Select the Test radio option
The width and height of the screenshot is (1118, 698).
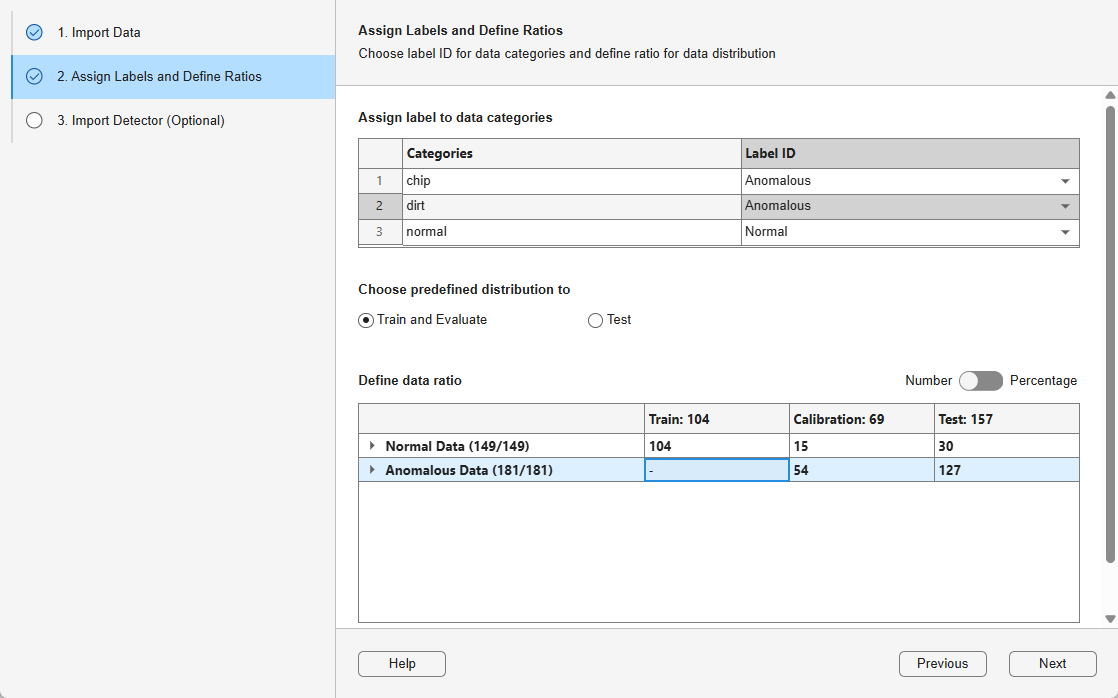[595, 321]
